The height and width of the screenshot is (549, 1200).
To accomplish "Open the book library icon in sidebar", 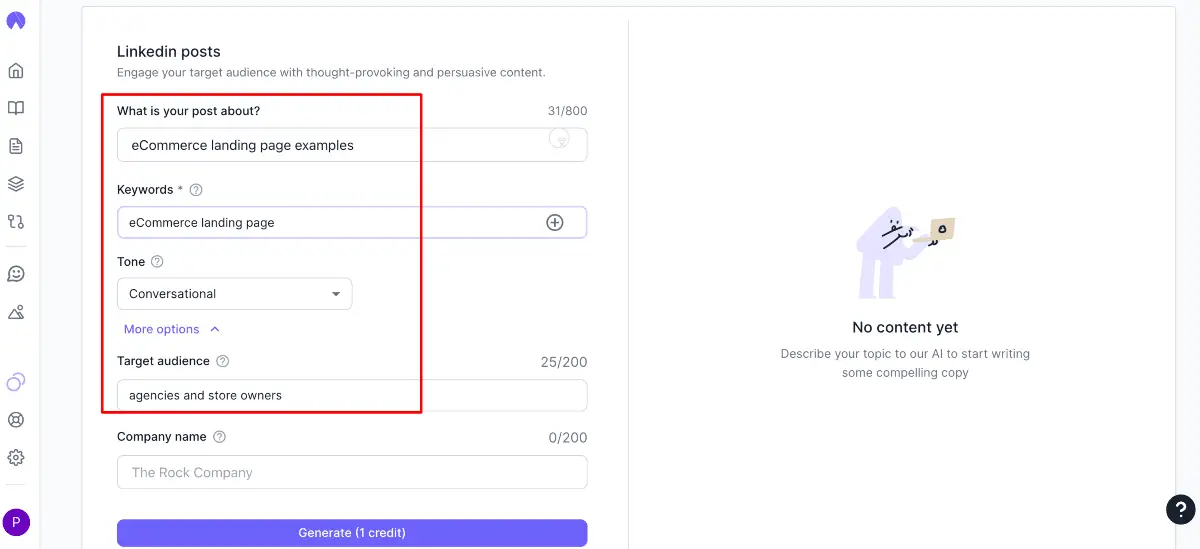I will (16, 108).
